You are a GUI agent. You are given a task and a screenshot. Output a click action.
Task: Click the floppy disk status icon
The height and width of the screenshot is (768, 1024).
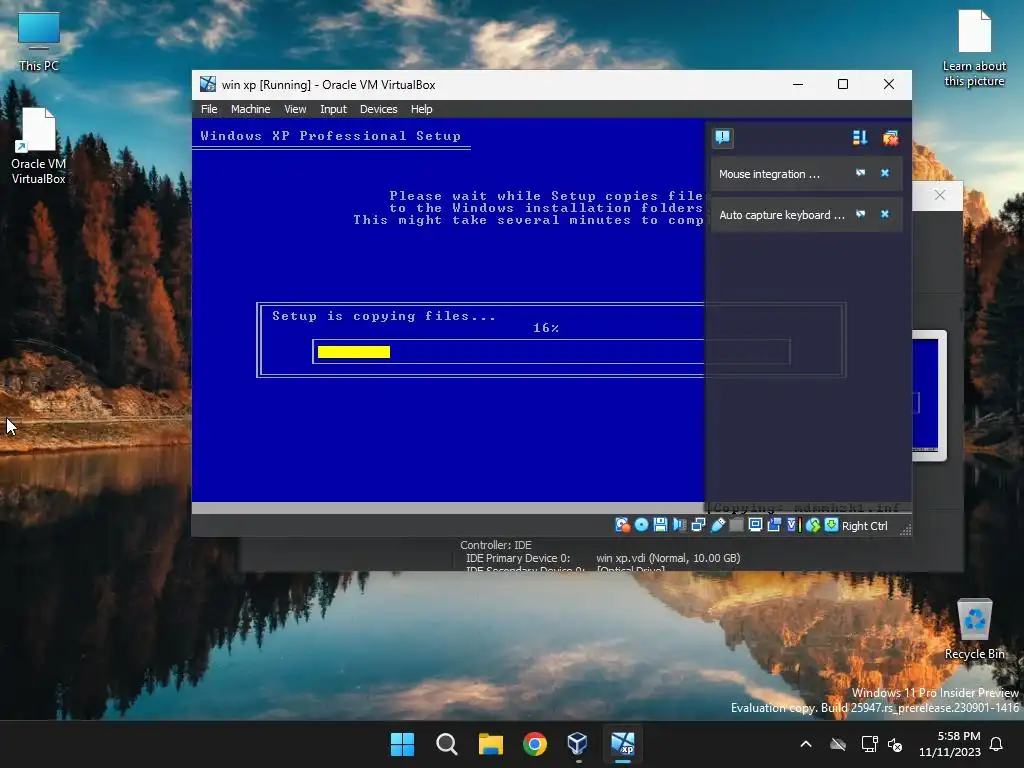pos(660,526)
